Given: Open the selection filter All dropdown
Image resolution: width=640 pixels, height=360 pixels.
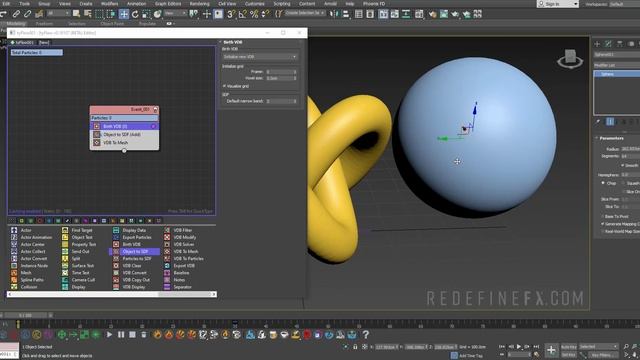Looking at the screenshot, I should click(58, 13).
